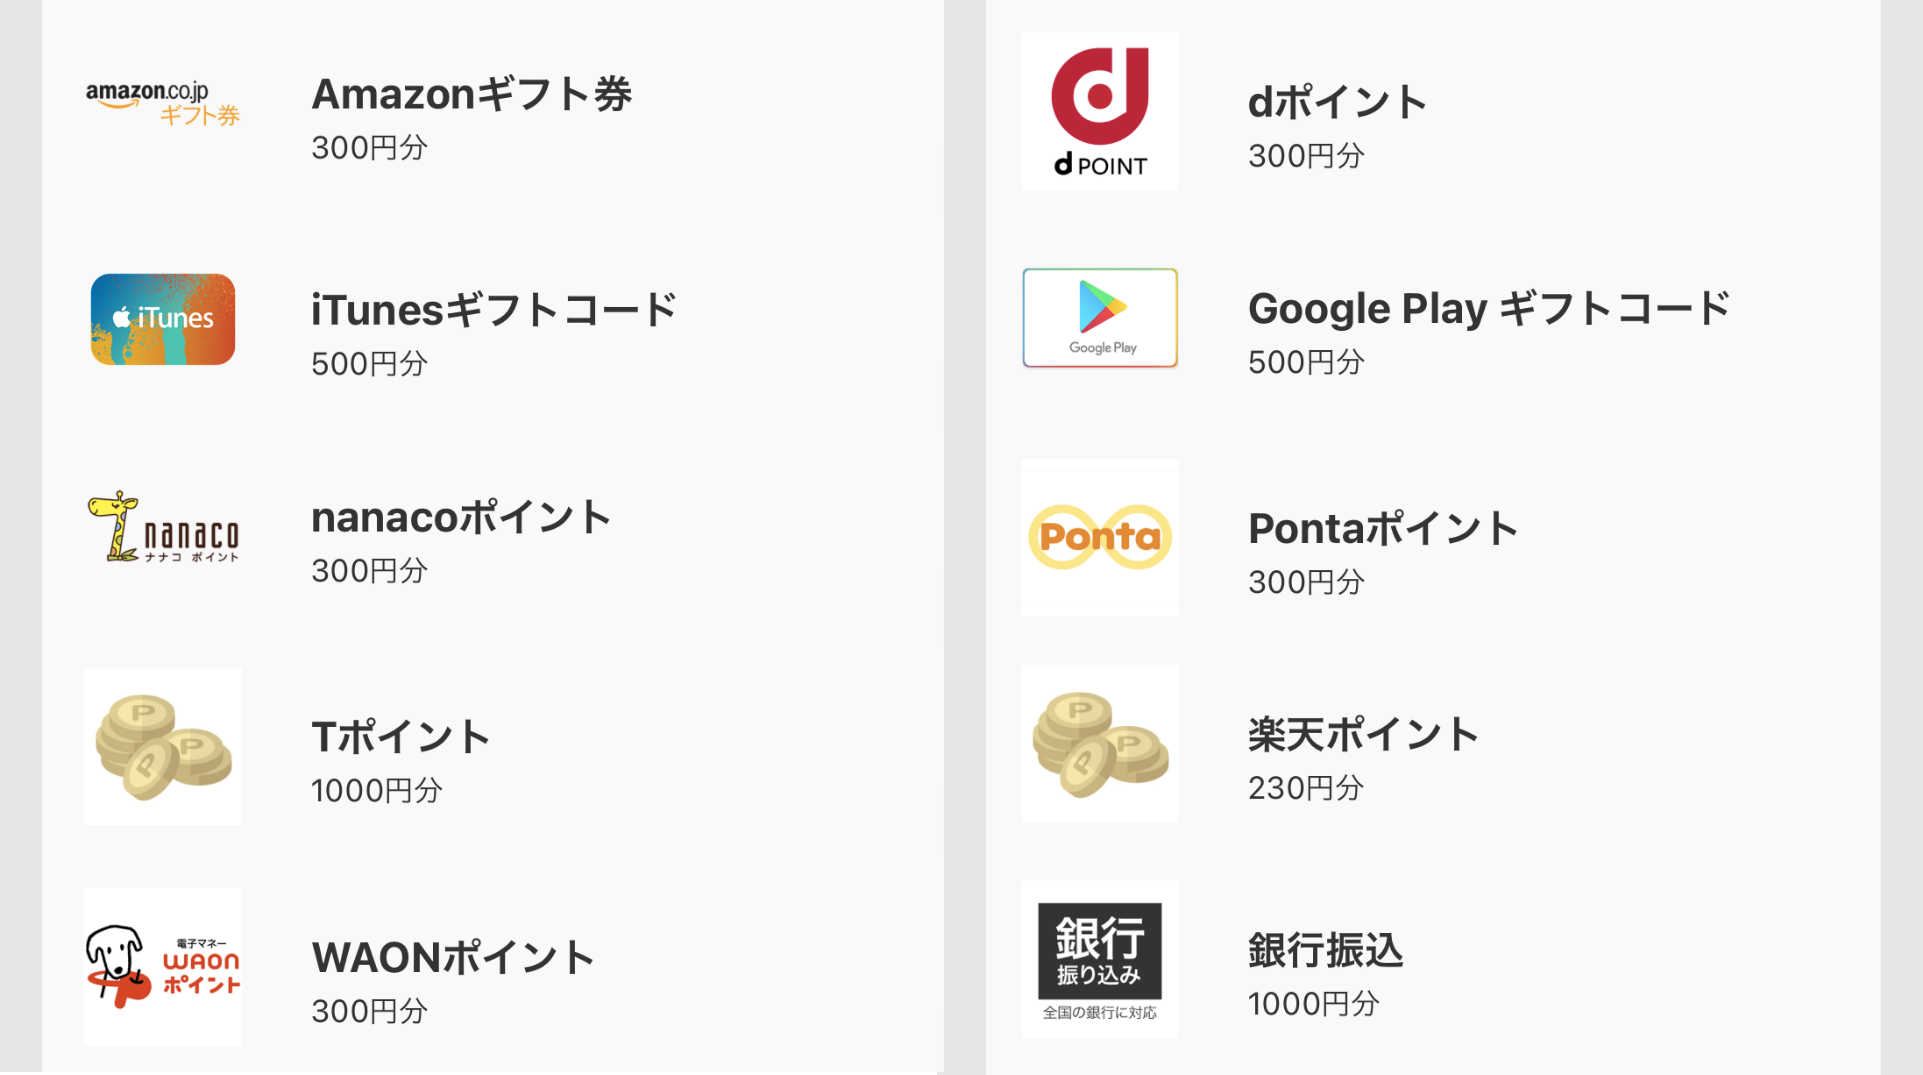Select the Tポイント title text
The image size is (1923, 1075).
point(400,737)
